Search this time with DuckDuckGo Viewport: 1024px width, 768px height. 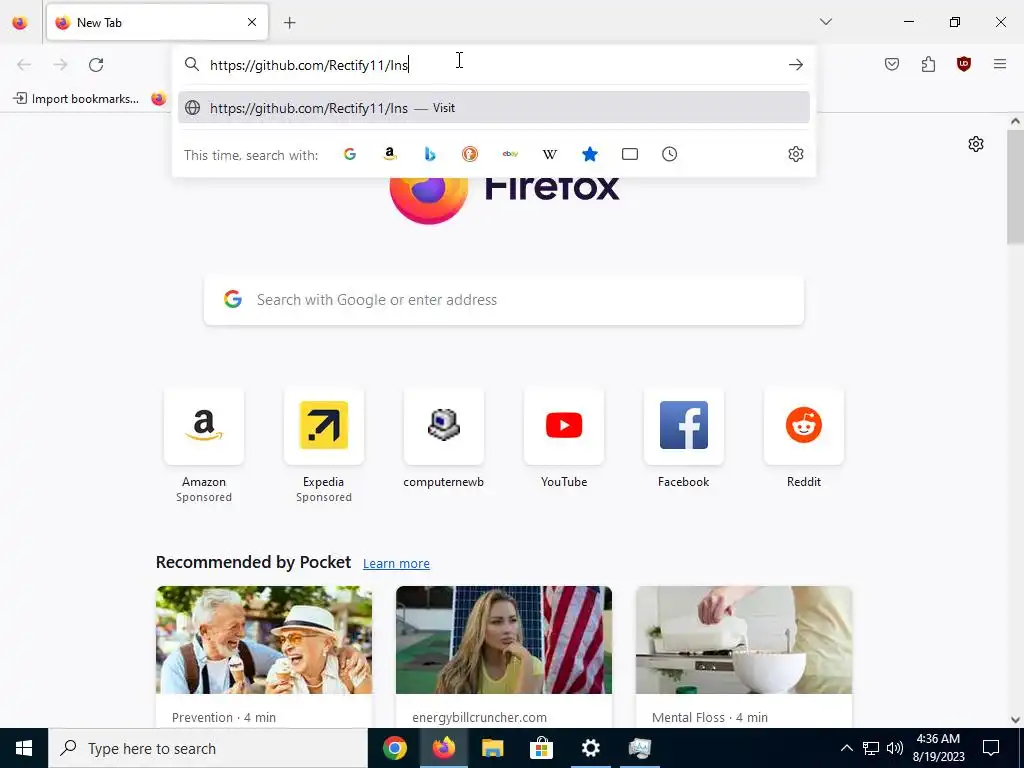click(470, 154)
